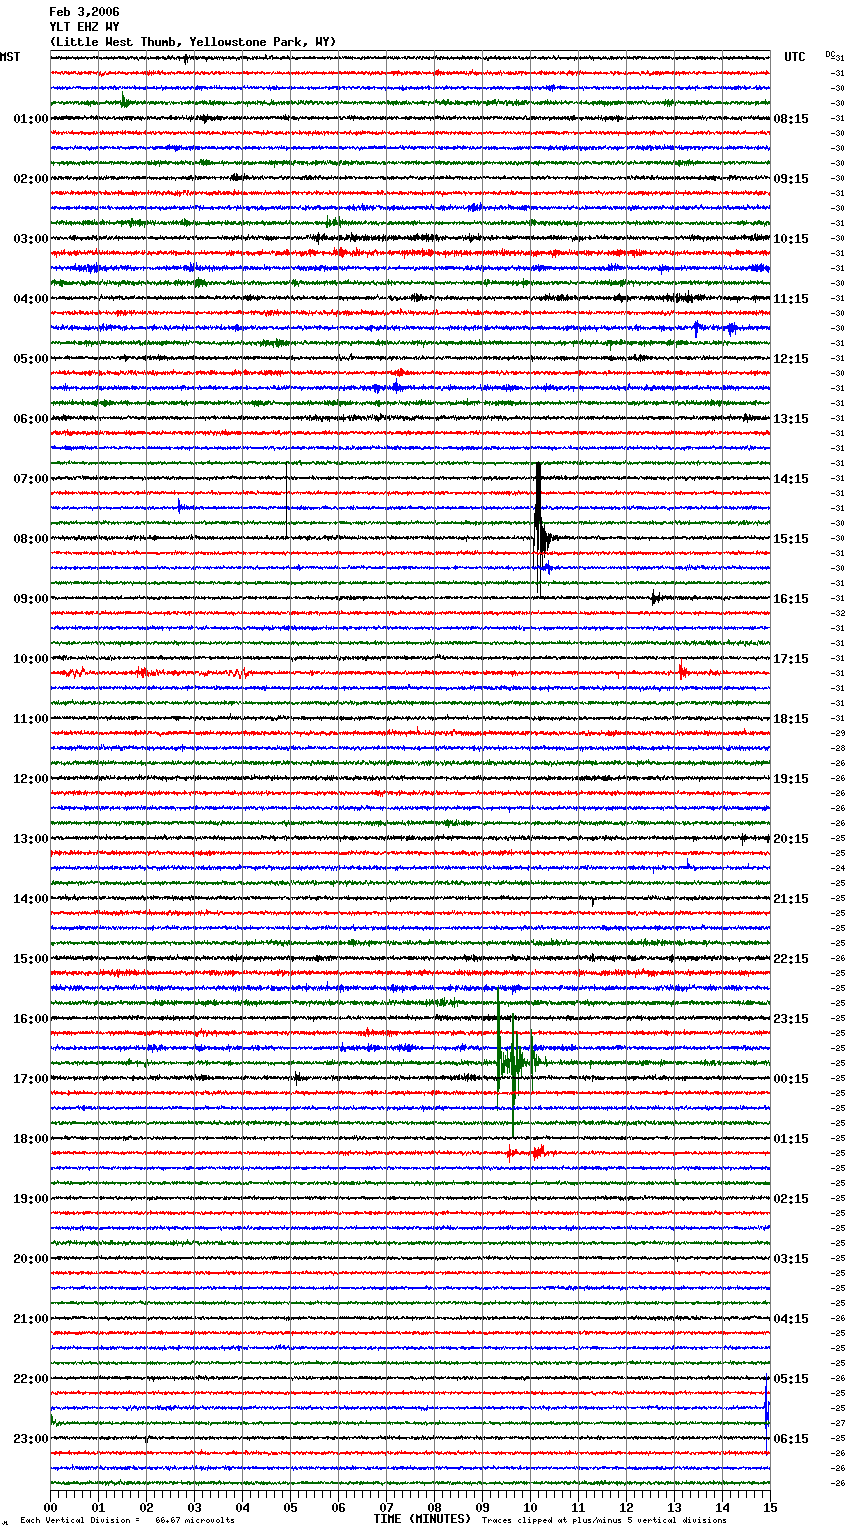Screen dimensions: 850x1534
Task: Click the 08:15 UTC time label
Action: 791,119
